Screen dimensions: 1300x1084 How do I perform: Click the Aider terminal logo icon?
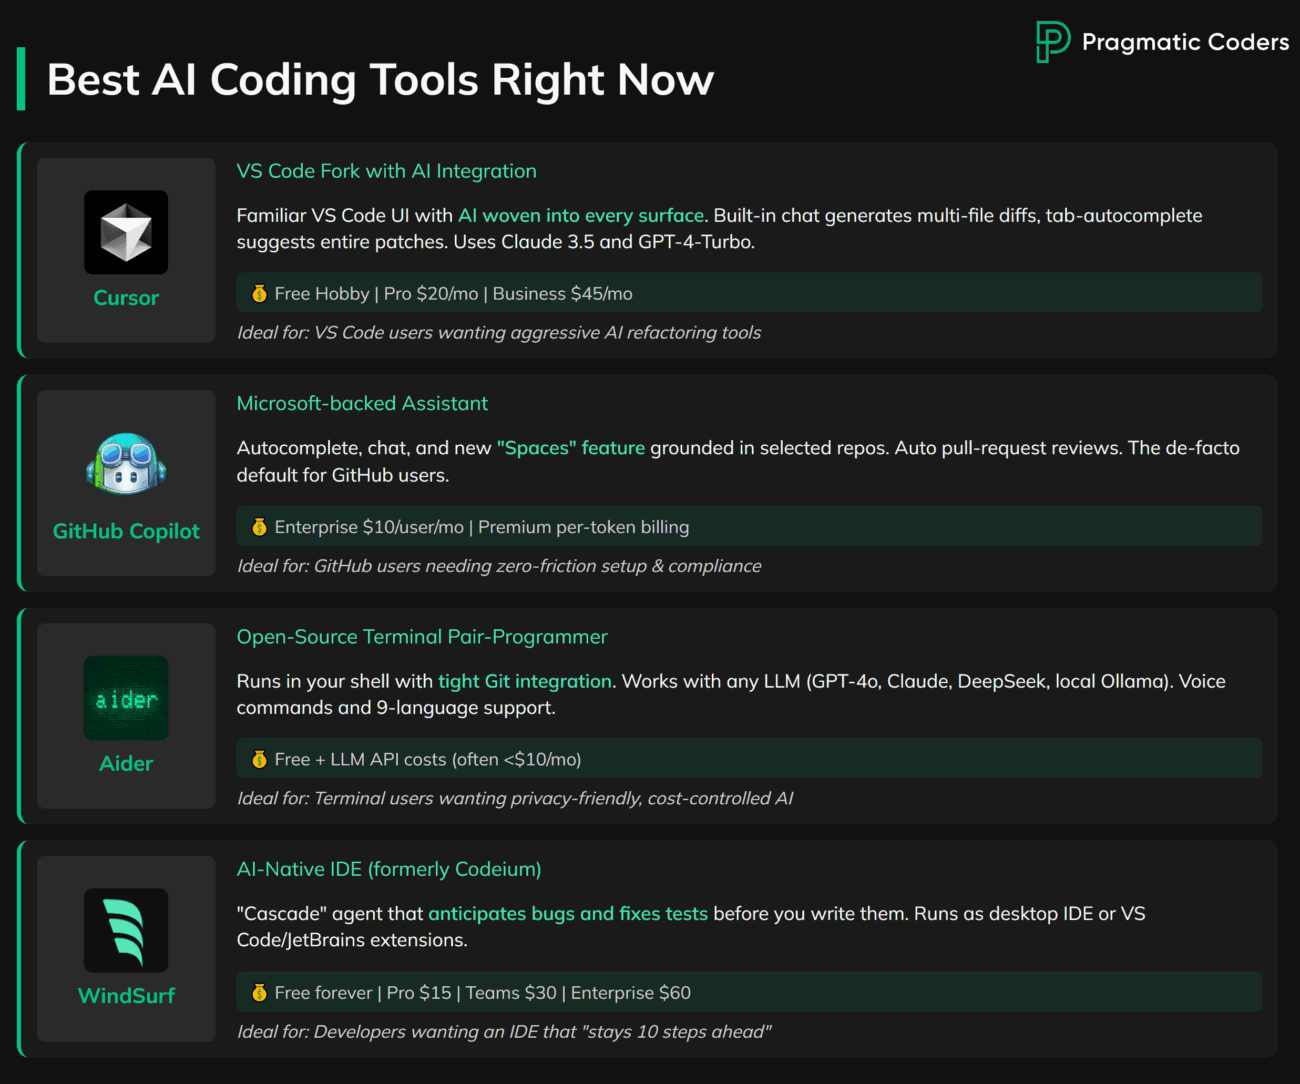tap(126, 698)
